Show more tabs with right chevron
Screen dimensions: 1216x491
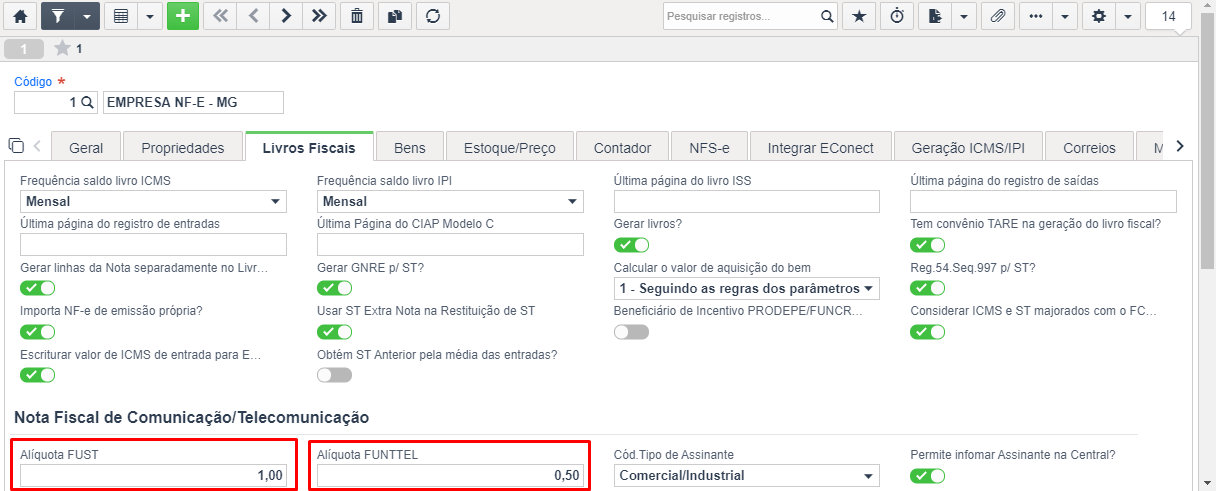click(x=1180, y=146)
